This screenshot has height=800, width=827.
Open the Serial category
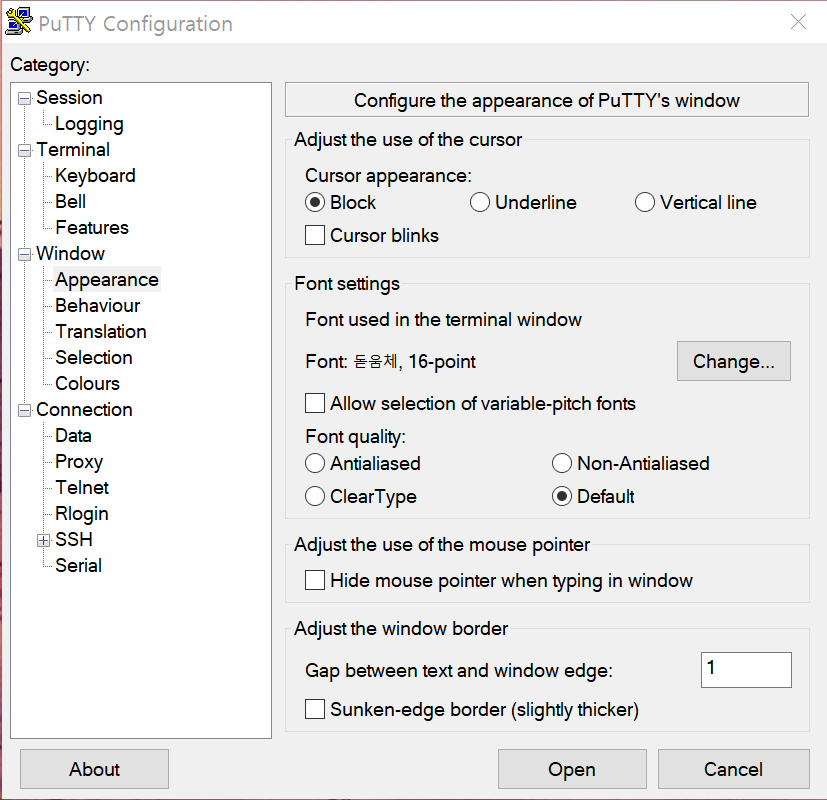pyautogui.click(x=78, y=565)
